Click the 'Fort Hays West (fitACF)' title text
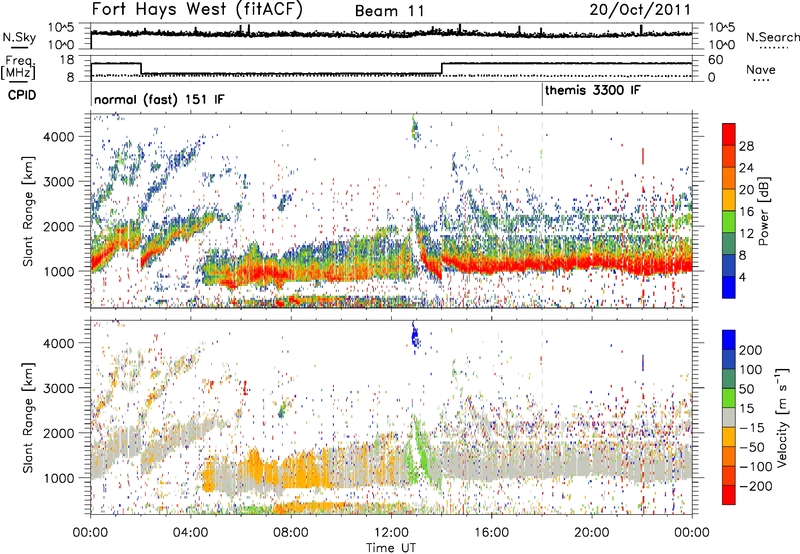 point(197,10)
